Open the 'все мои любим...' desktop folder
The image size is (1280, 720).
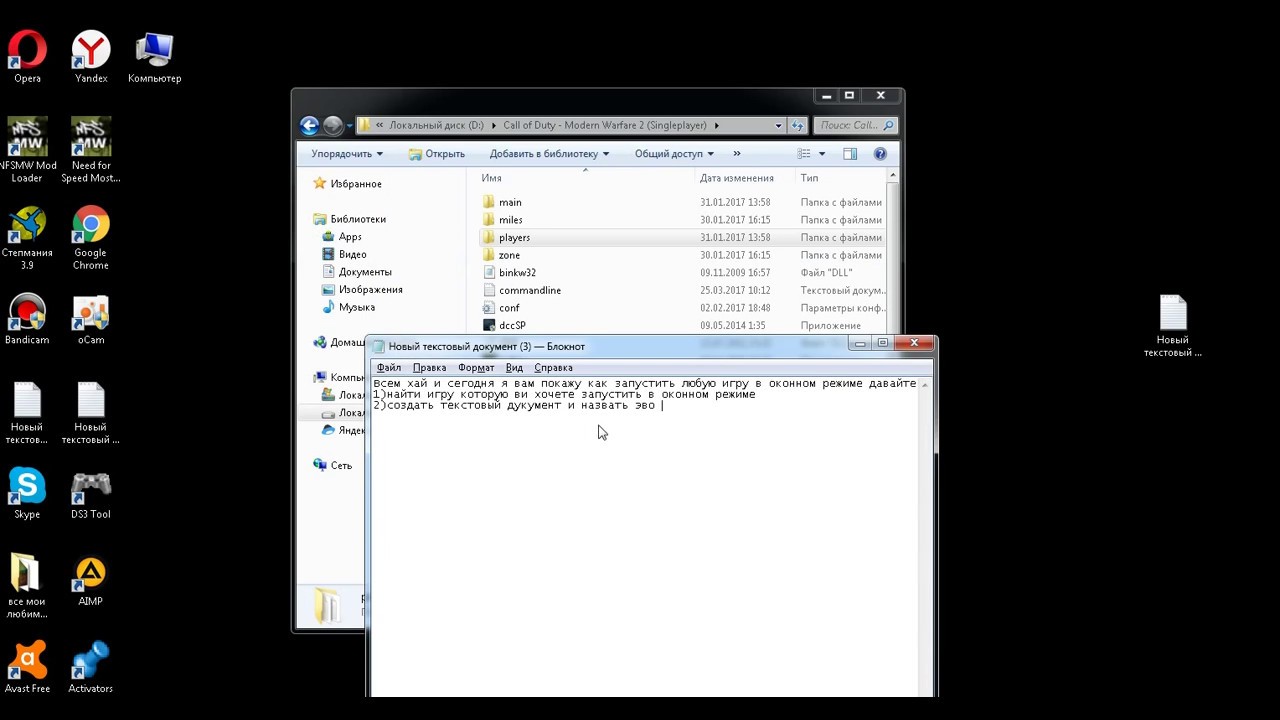point(27,587)
